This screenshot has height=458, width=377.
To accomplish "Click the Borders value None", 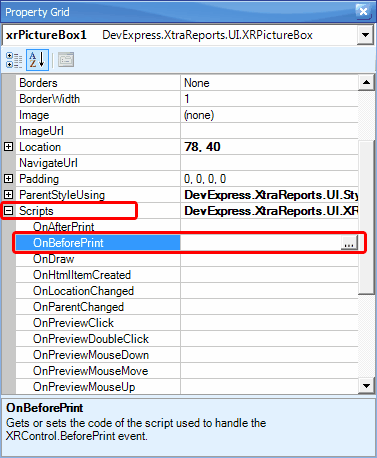I will pyautogui.click(x=197, y=83).
